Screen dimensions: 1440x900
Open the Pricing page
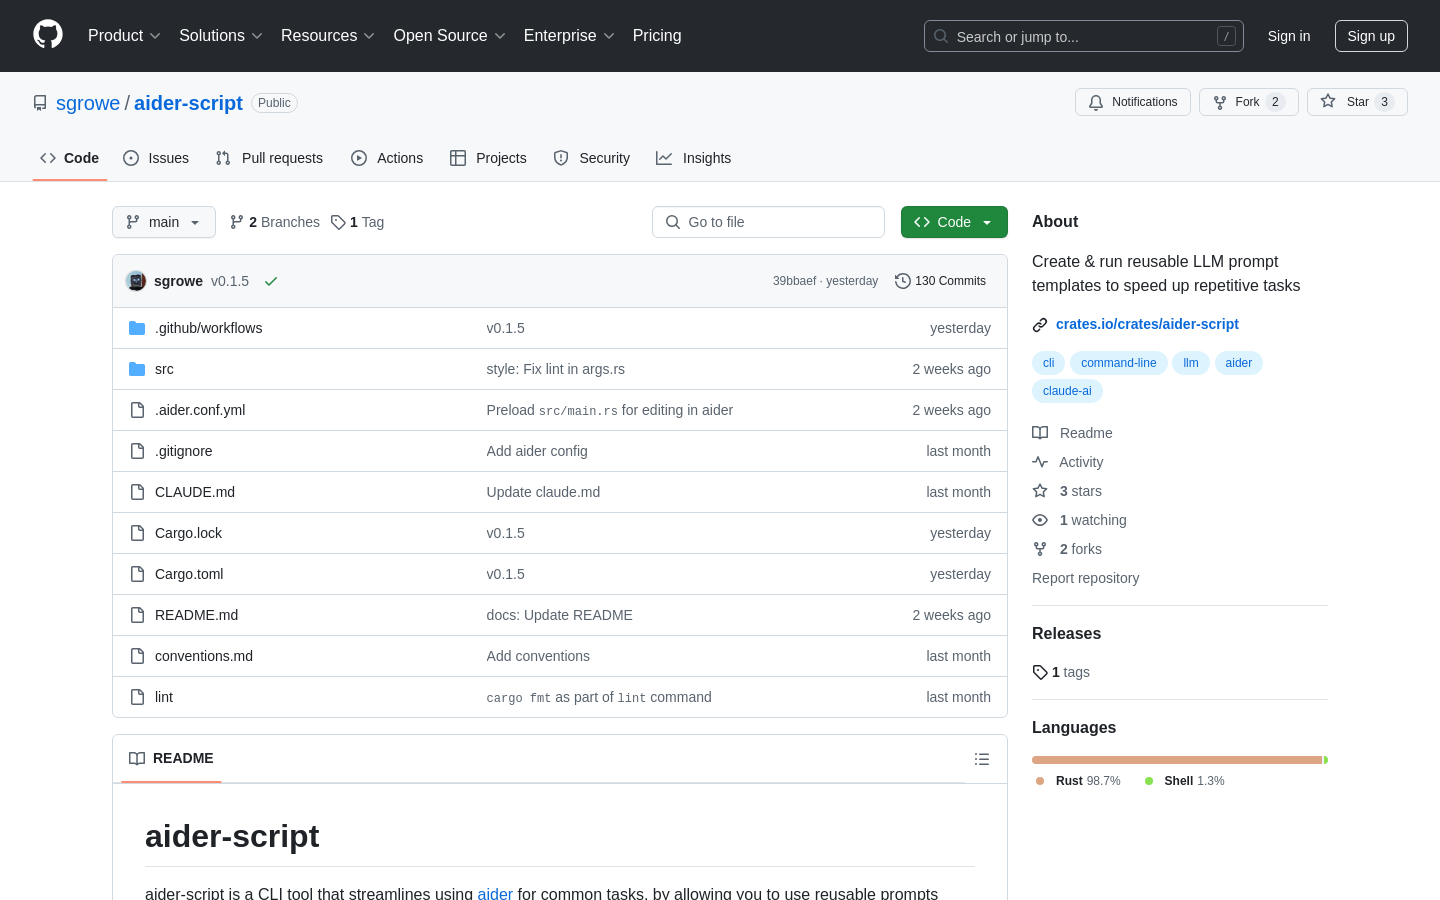(x=657, y=36)
